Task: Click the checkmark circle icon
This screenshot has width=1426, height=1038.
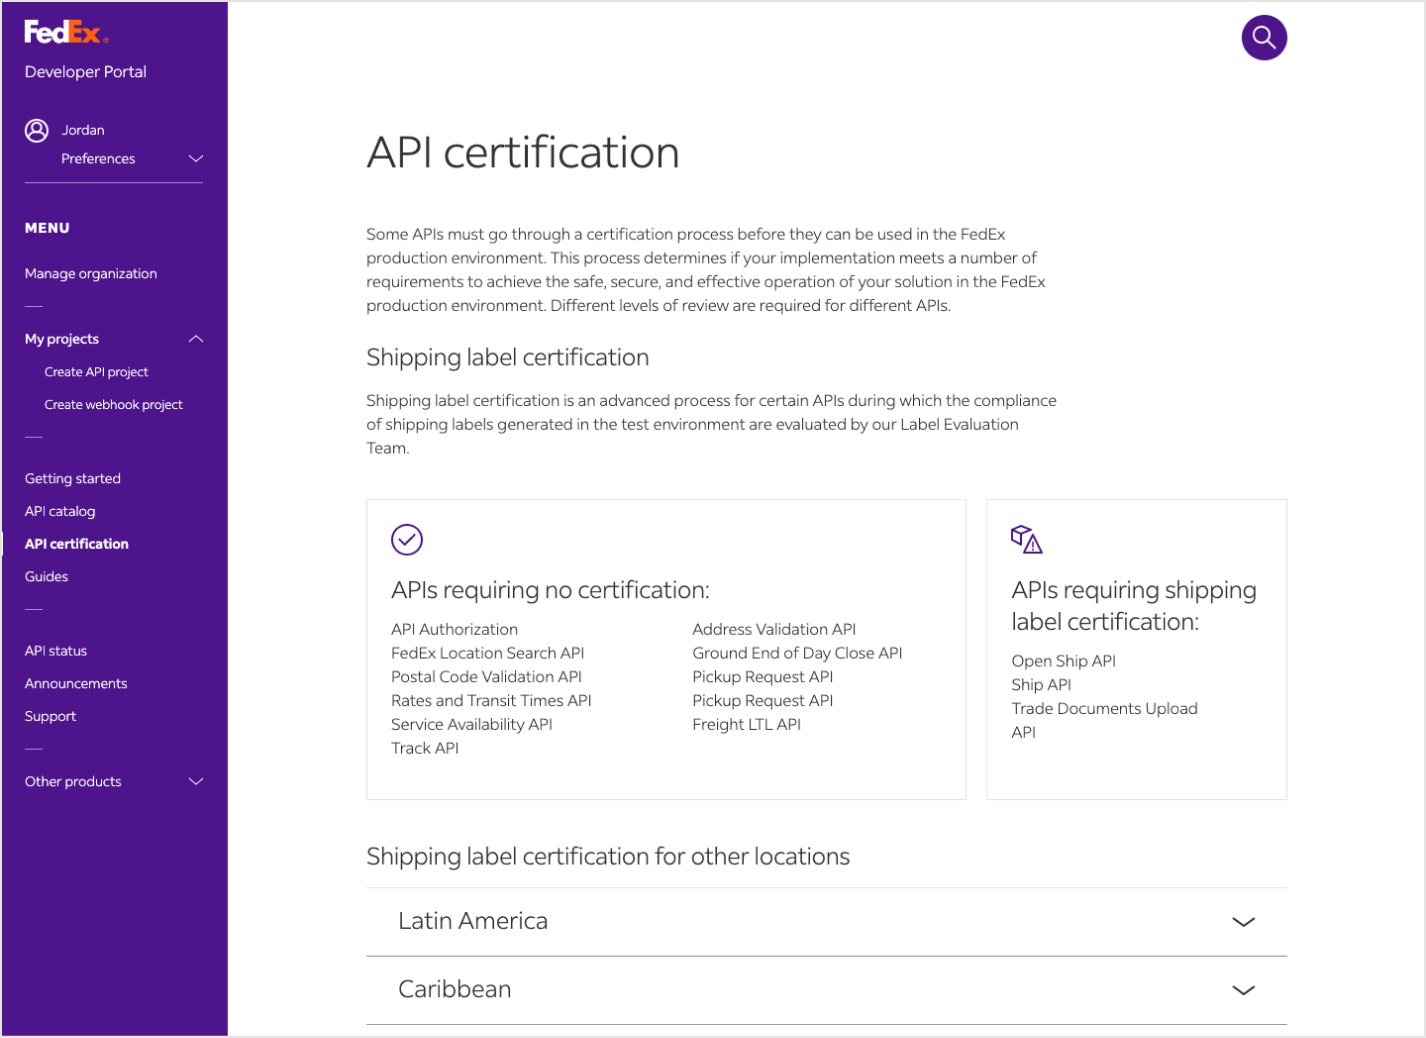Action: click(x=406, y=540)
